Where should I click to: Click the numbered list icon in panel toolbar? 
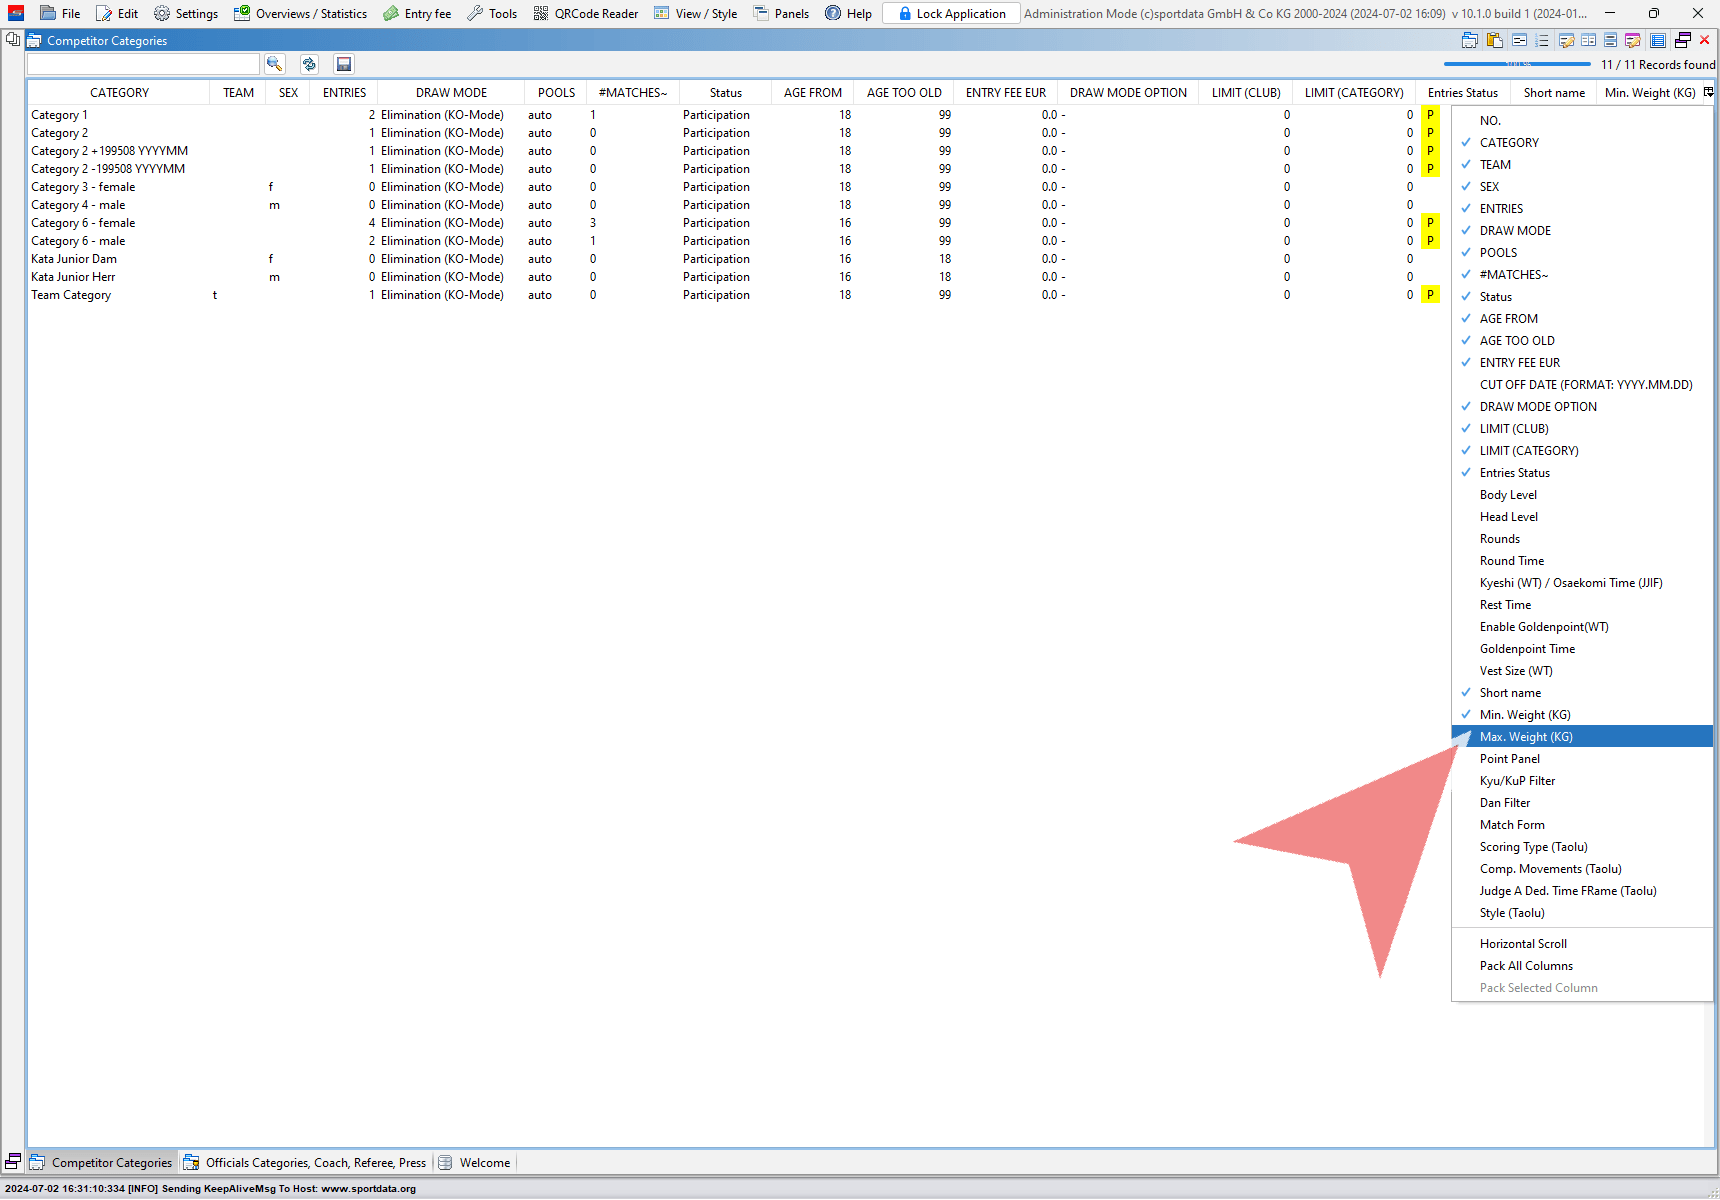pyautogui.click(x=1542, y=41)
